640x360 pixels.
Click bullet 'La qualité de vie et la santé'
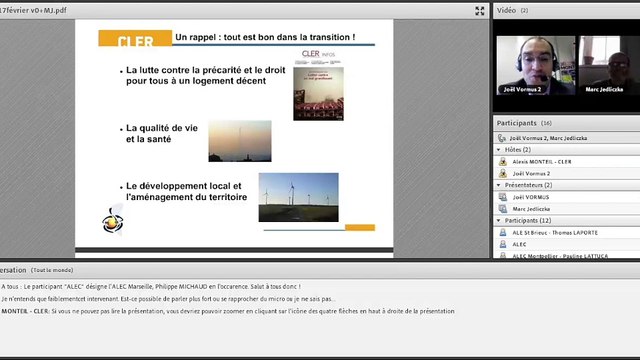click(x=162, y=133)
